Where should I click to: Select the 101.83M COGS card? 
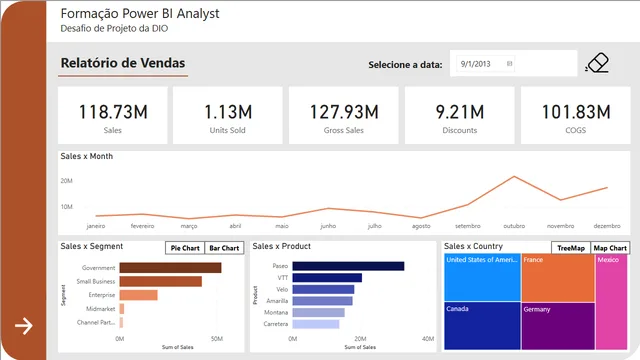576,116
